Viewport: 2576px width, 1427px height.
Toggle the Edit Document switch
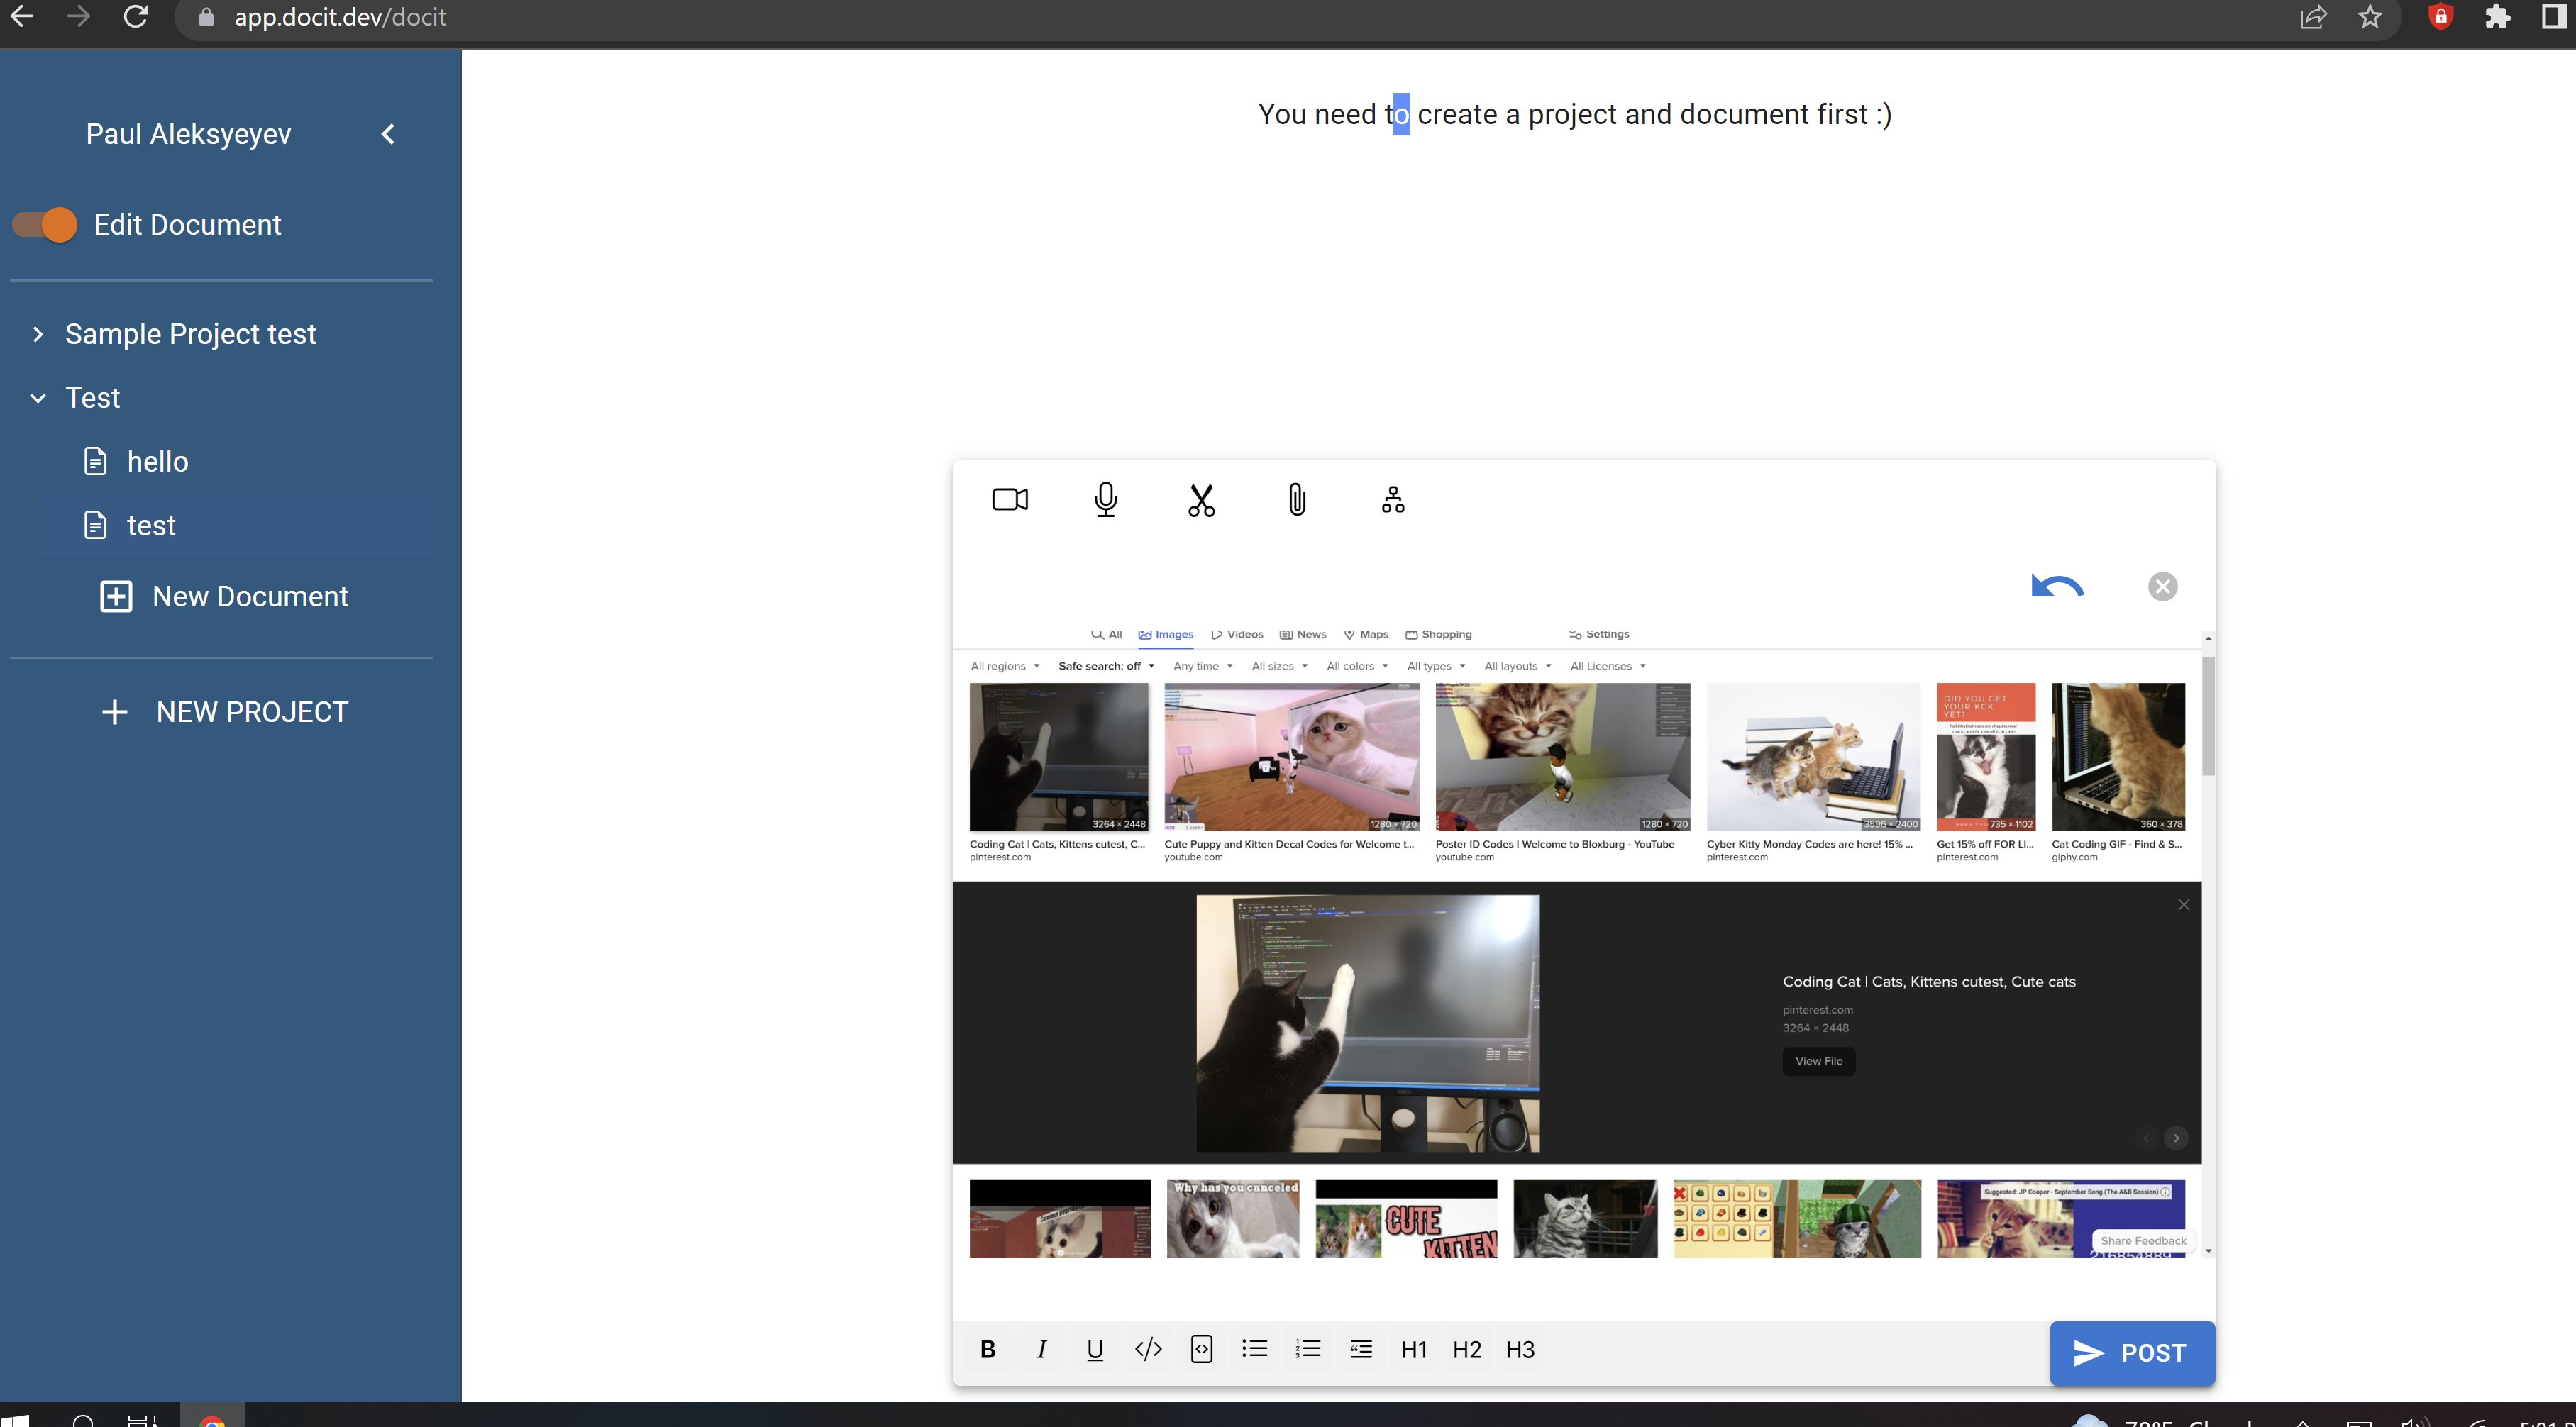[x=45, y=225]
